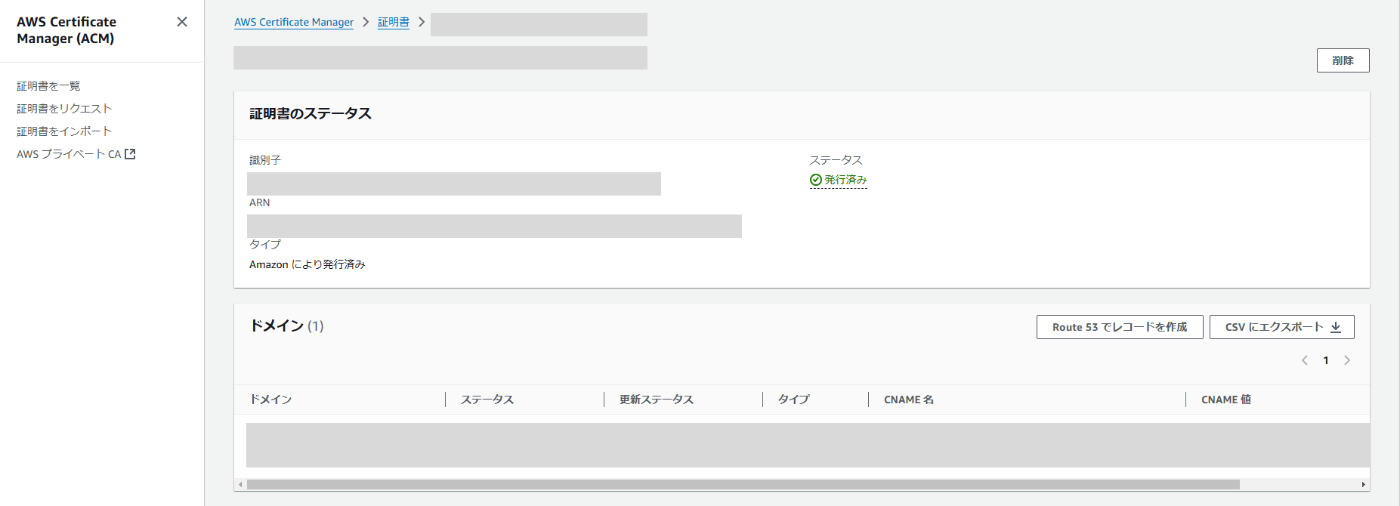Go to previous page of domains
Image resolution: width=1400 pixels, height=506 pixels.
(x=1304, y=360)
